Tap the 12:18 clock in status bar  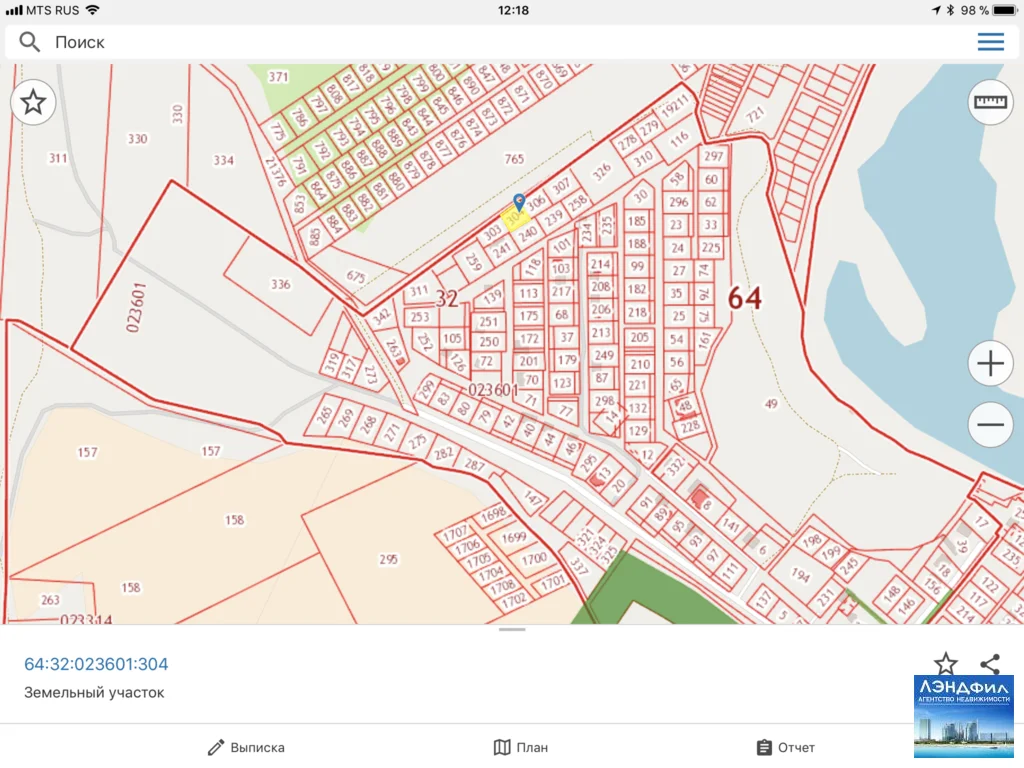[513, 10]
